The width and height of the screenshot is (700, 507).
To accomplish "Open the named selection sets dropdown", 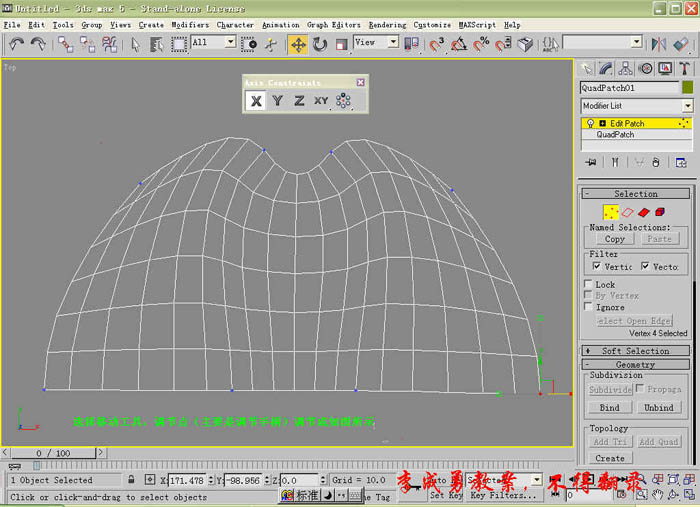I will (x=637, y=42).
